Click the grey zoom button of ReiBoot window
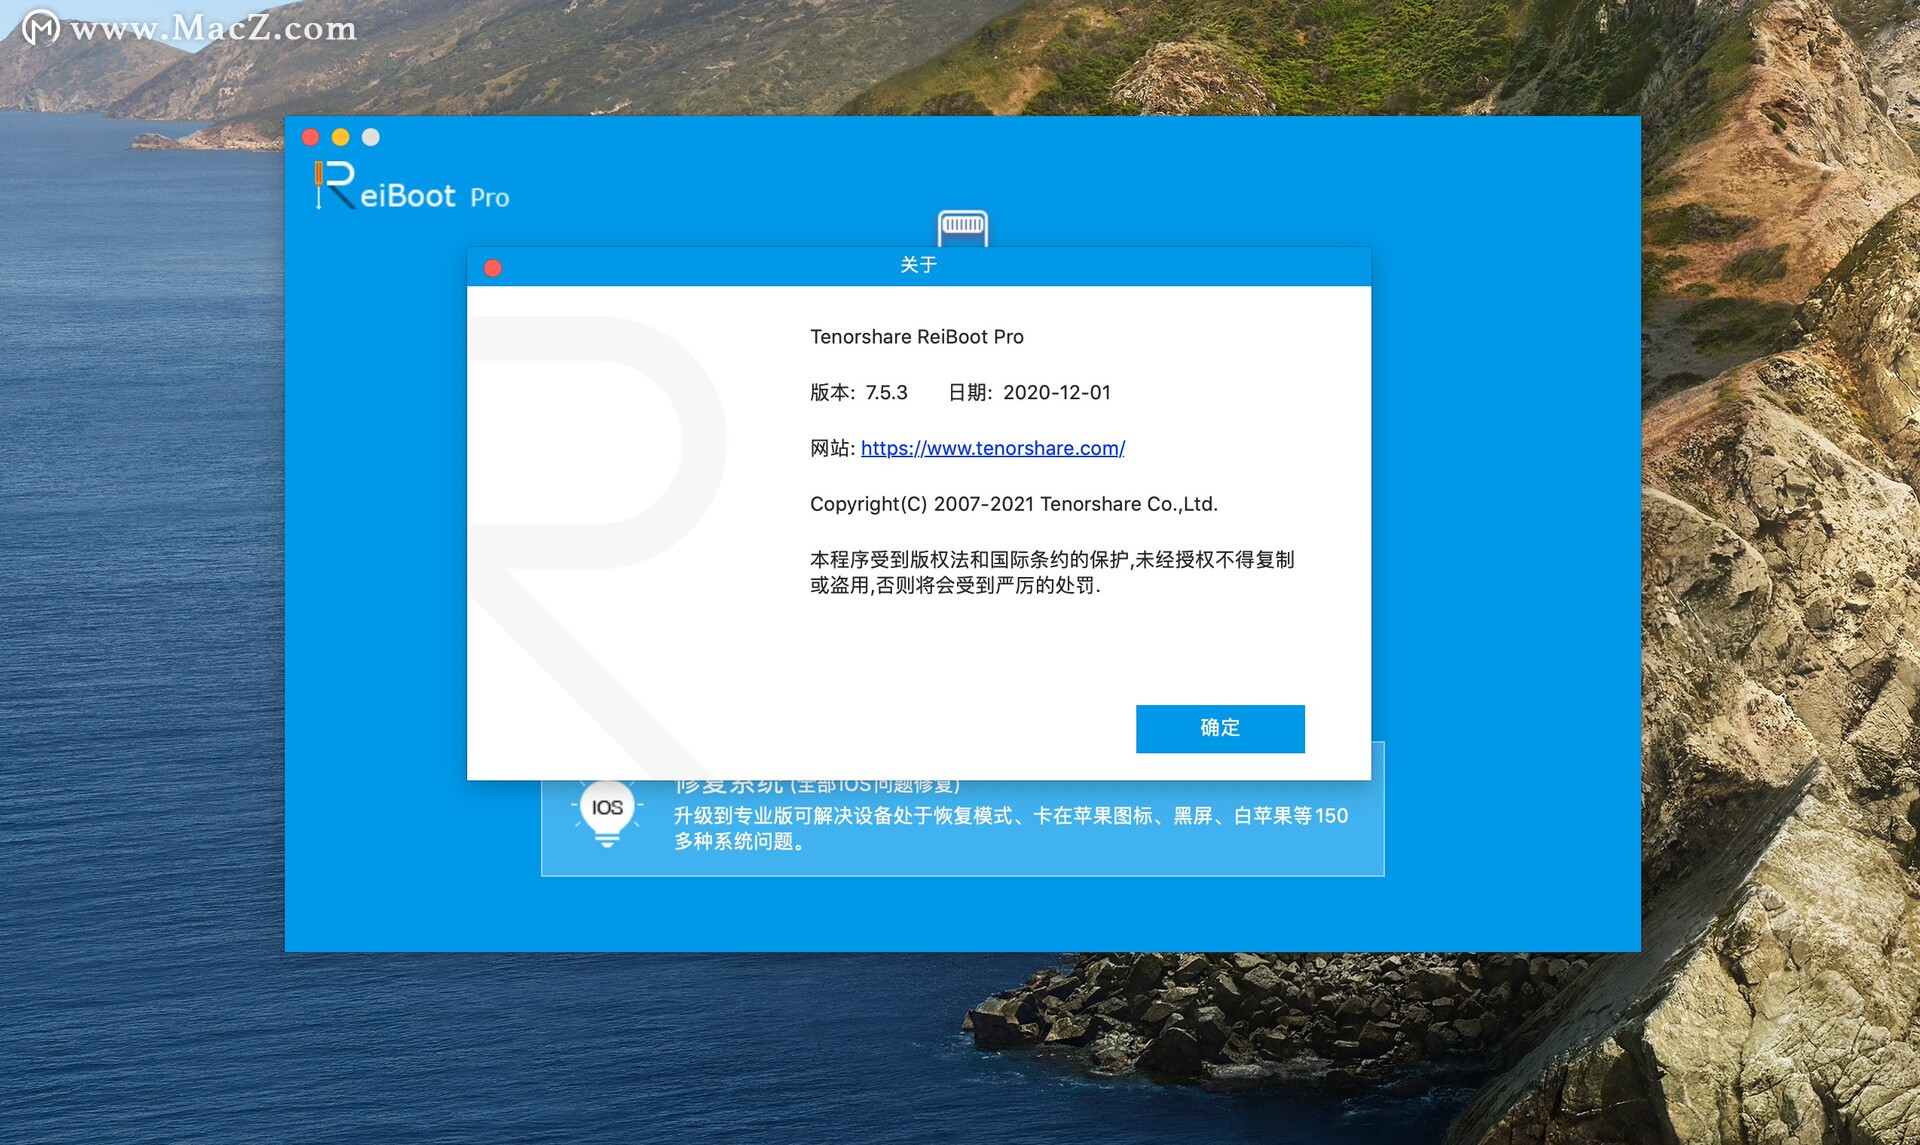This screenshot has height=1145, width=1920. tap(371, 137)
